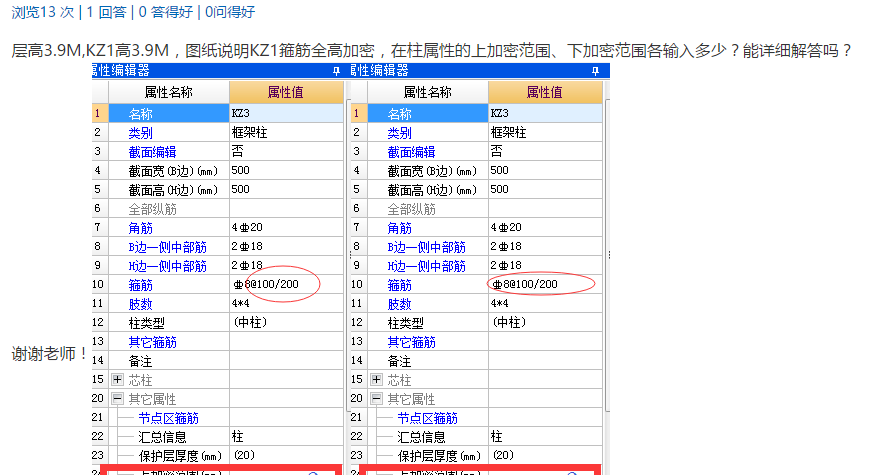Edit KZ3 name value in right panel
This screenshot has height=475, width=881.
[545, 114]
